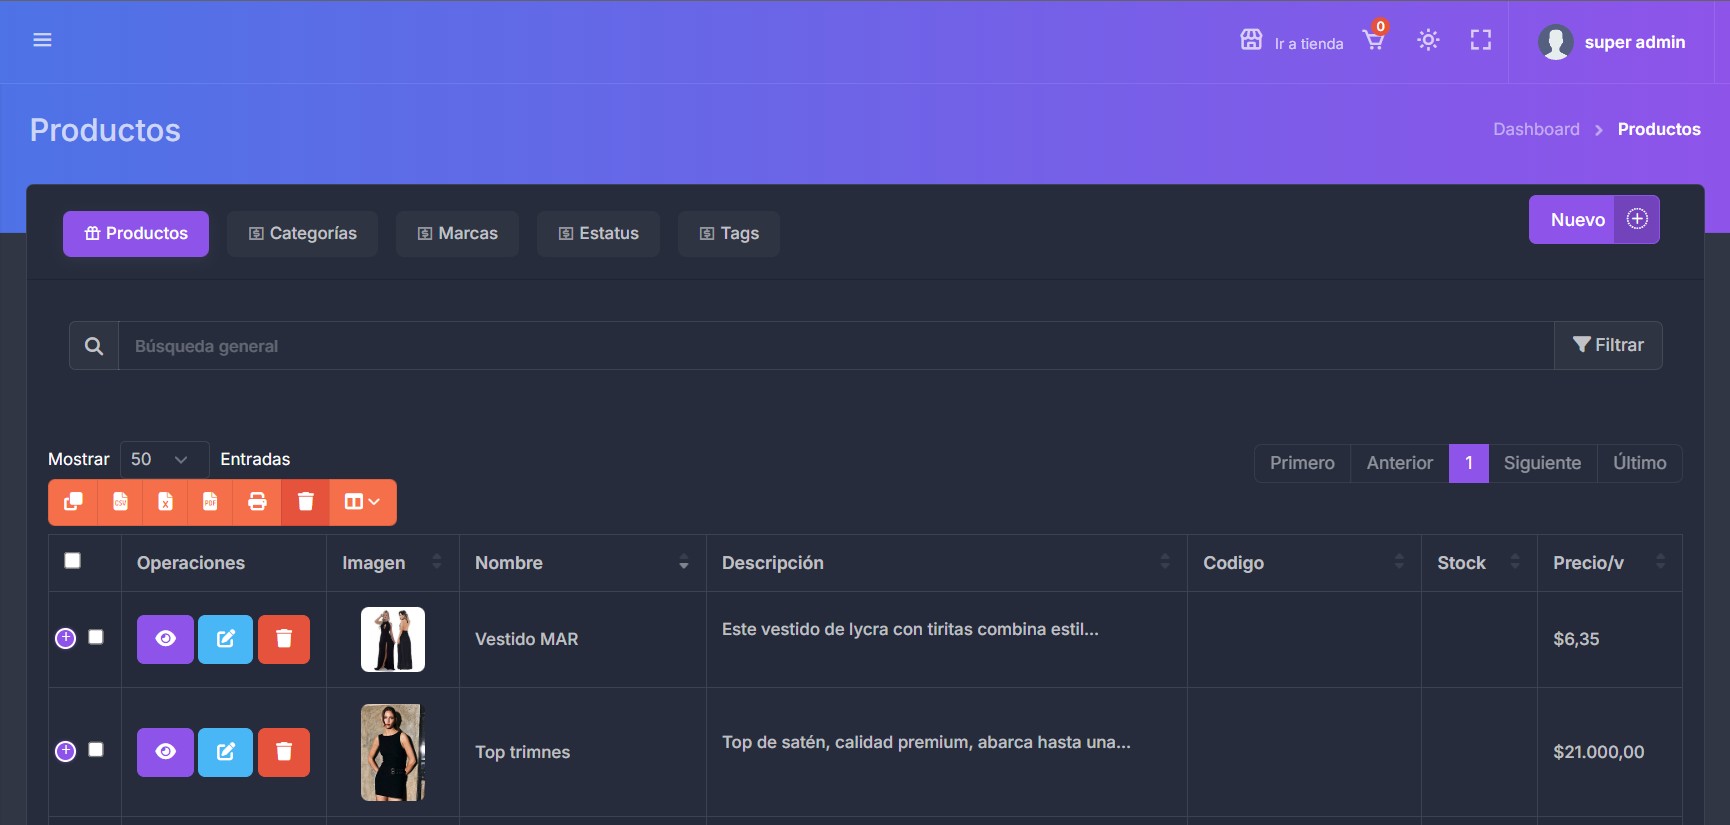Open the Marcas tab
Image resolution: width=1730 pixels, height=825 pixels.
tap(457, 234)
